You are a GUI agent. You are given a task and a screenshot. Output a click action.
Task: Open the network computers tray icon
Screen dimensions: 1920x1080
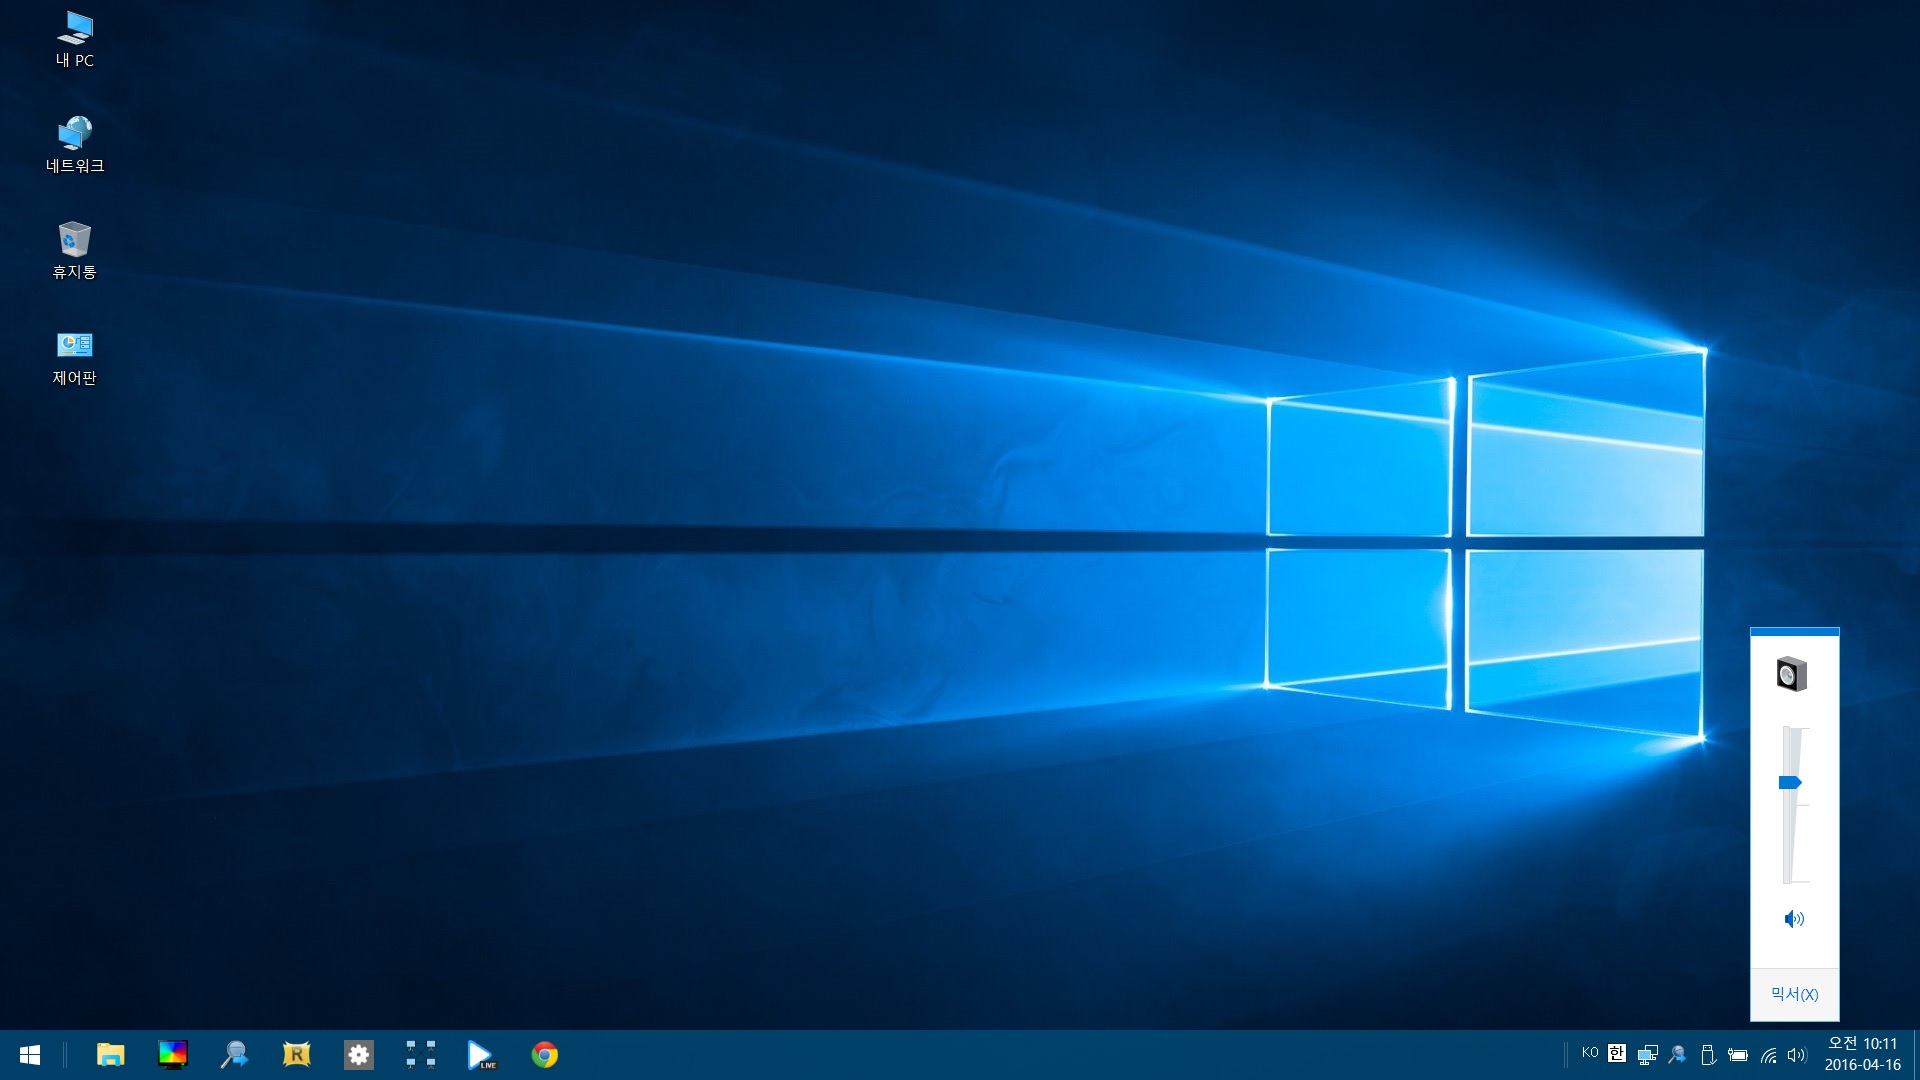click(x=1647, y=1055)
